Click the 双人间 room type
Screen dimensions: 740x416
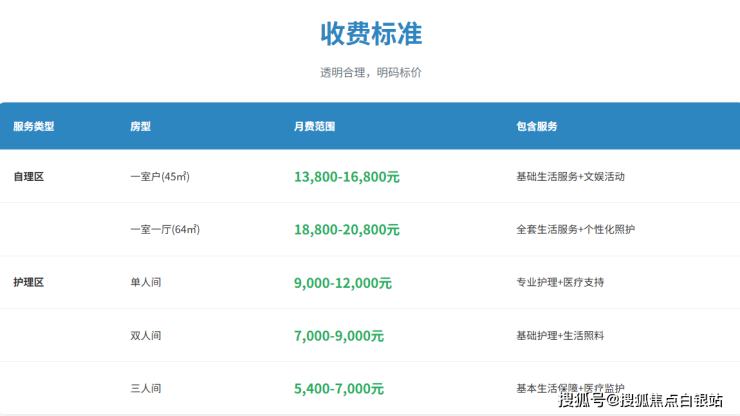pyautogui.click(x=145, y=336)
